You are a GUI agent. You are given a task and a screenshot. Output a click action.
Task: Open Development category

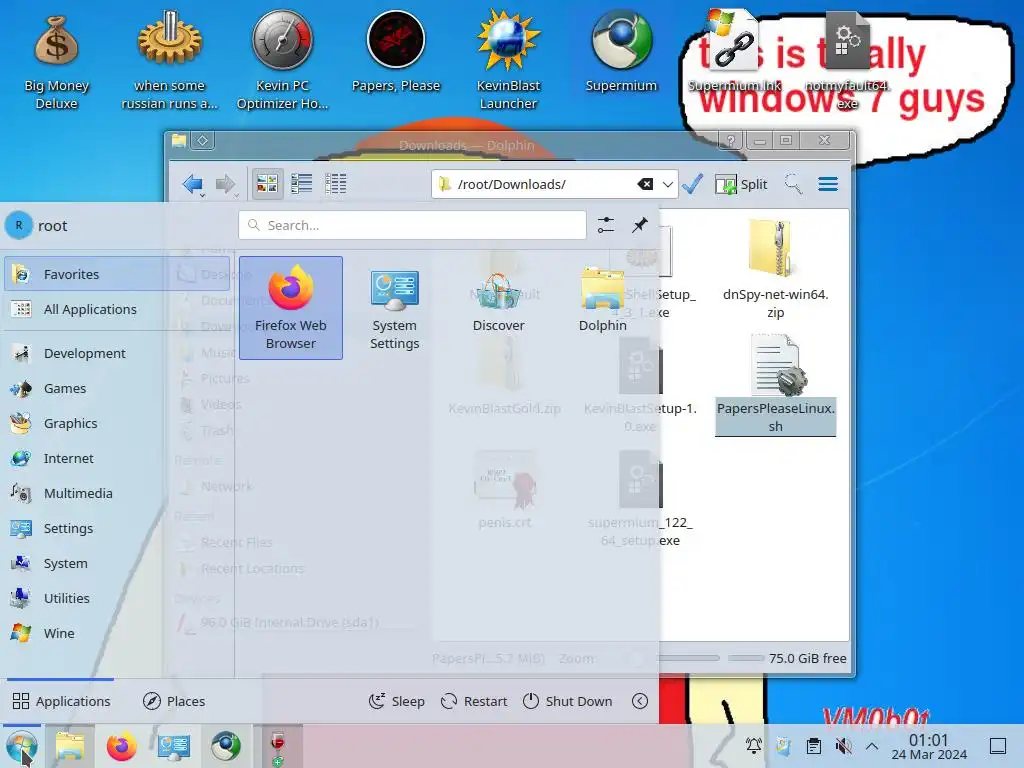pos(117,353)
